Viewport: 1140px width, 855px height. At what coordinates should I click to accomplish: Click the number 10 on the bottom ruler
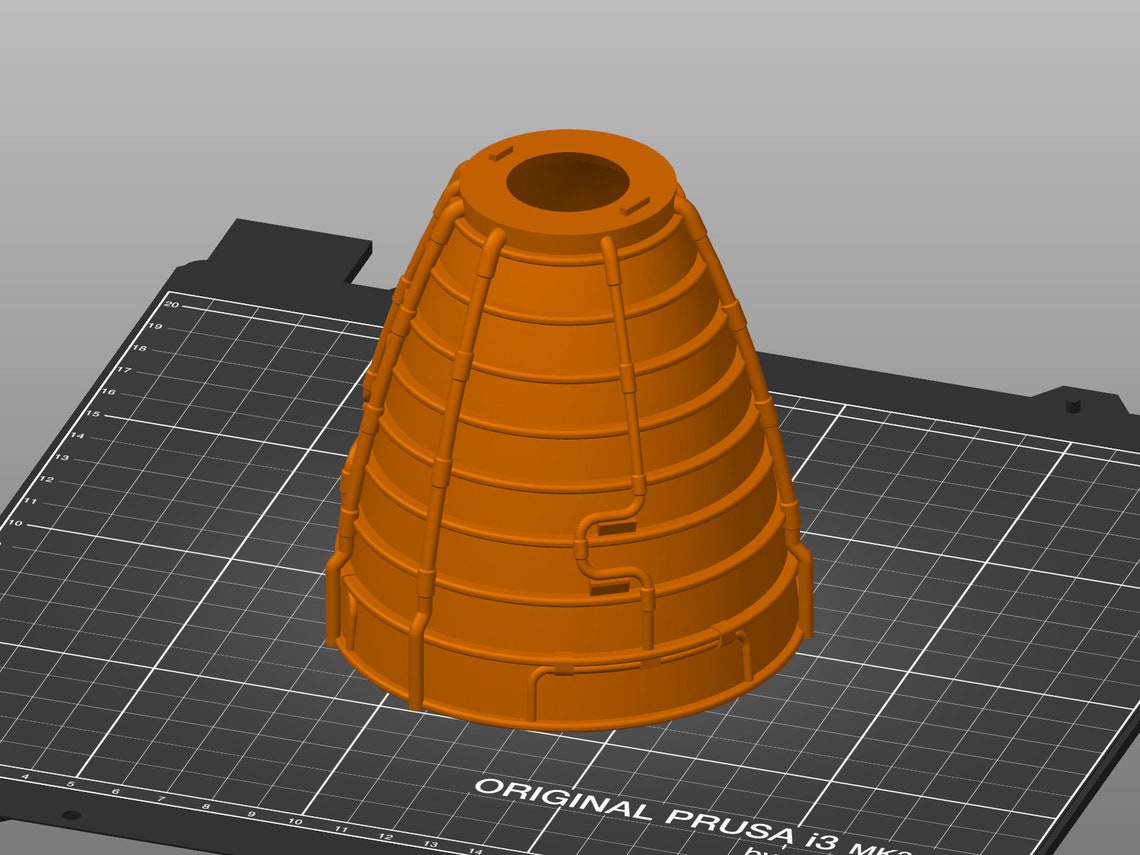[x=296, y=821]
